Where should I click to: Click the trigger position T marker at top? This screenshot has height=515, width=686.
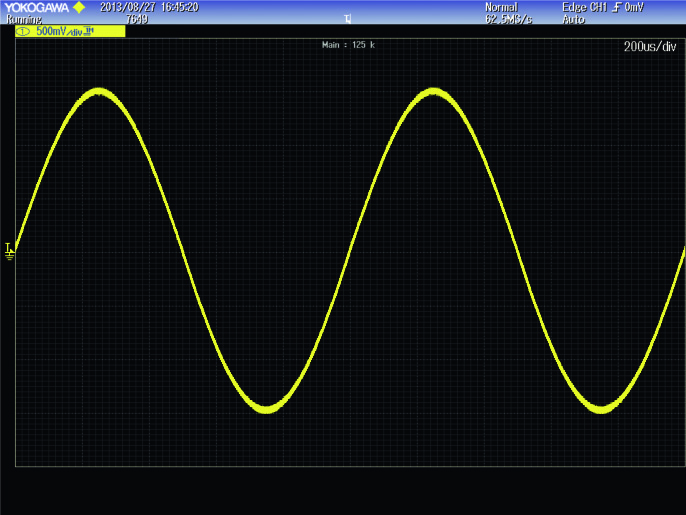coord(347,19)
